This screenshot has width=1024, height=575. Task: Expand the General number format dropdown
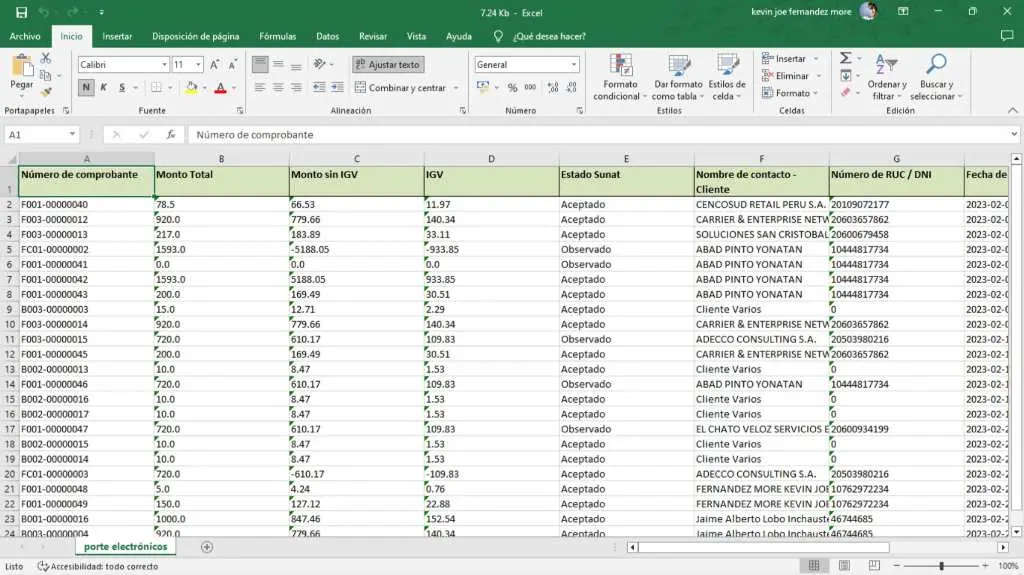coord(574,65)
